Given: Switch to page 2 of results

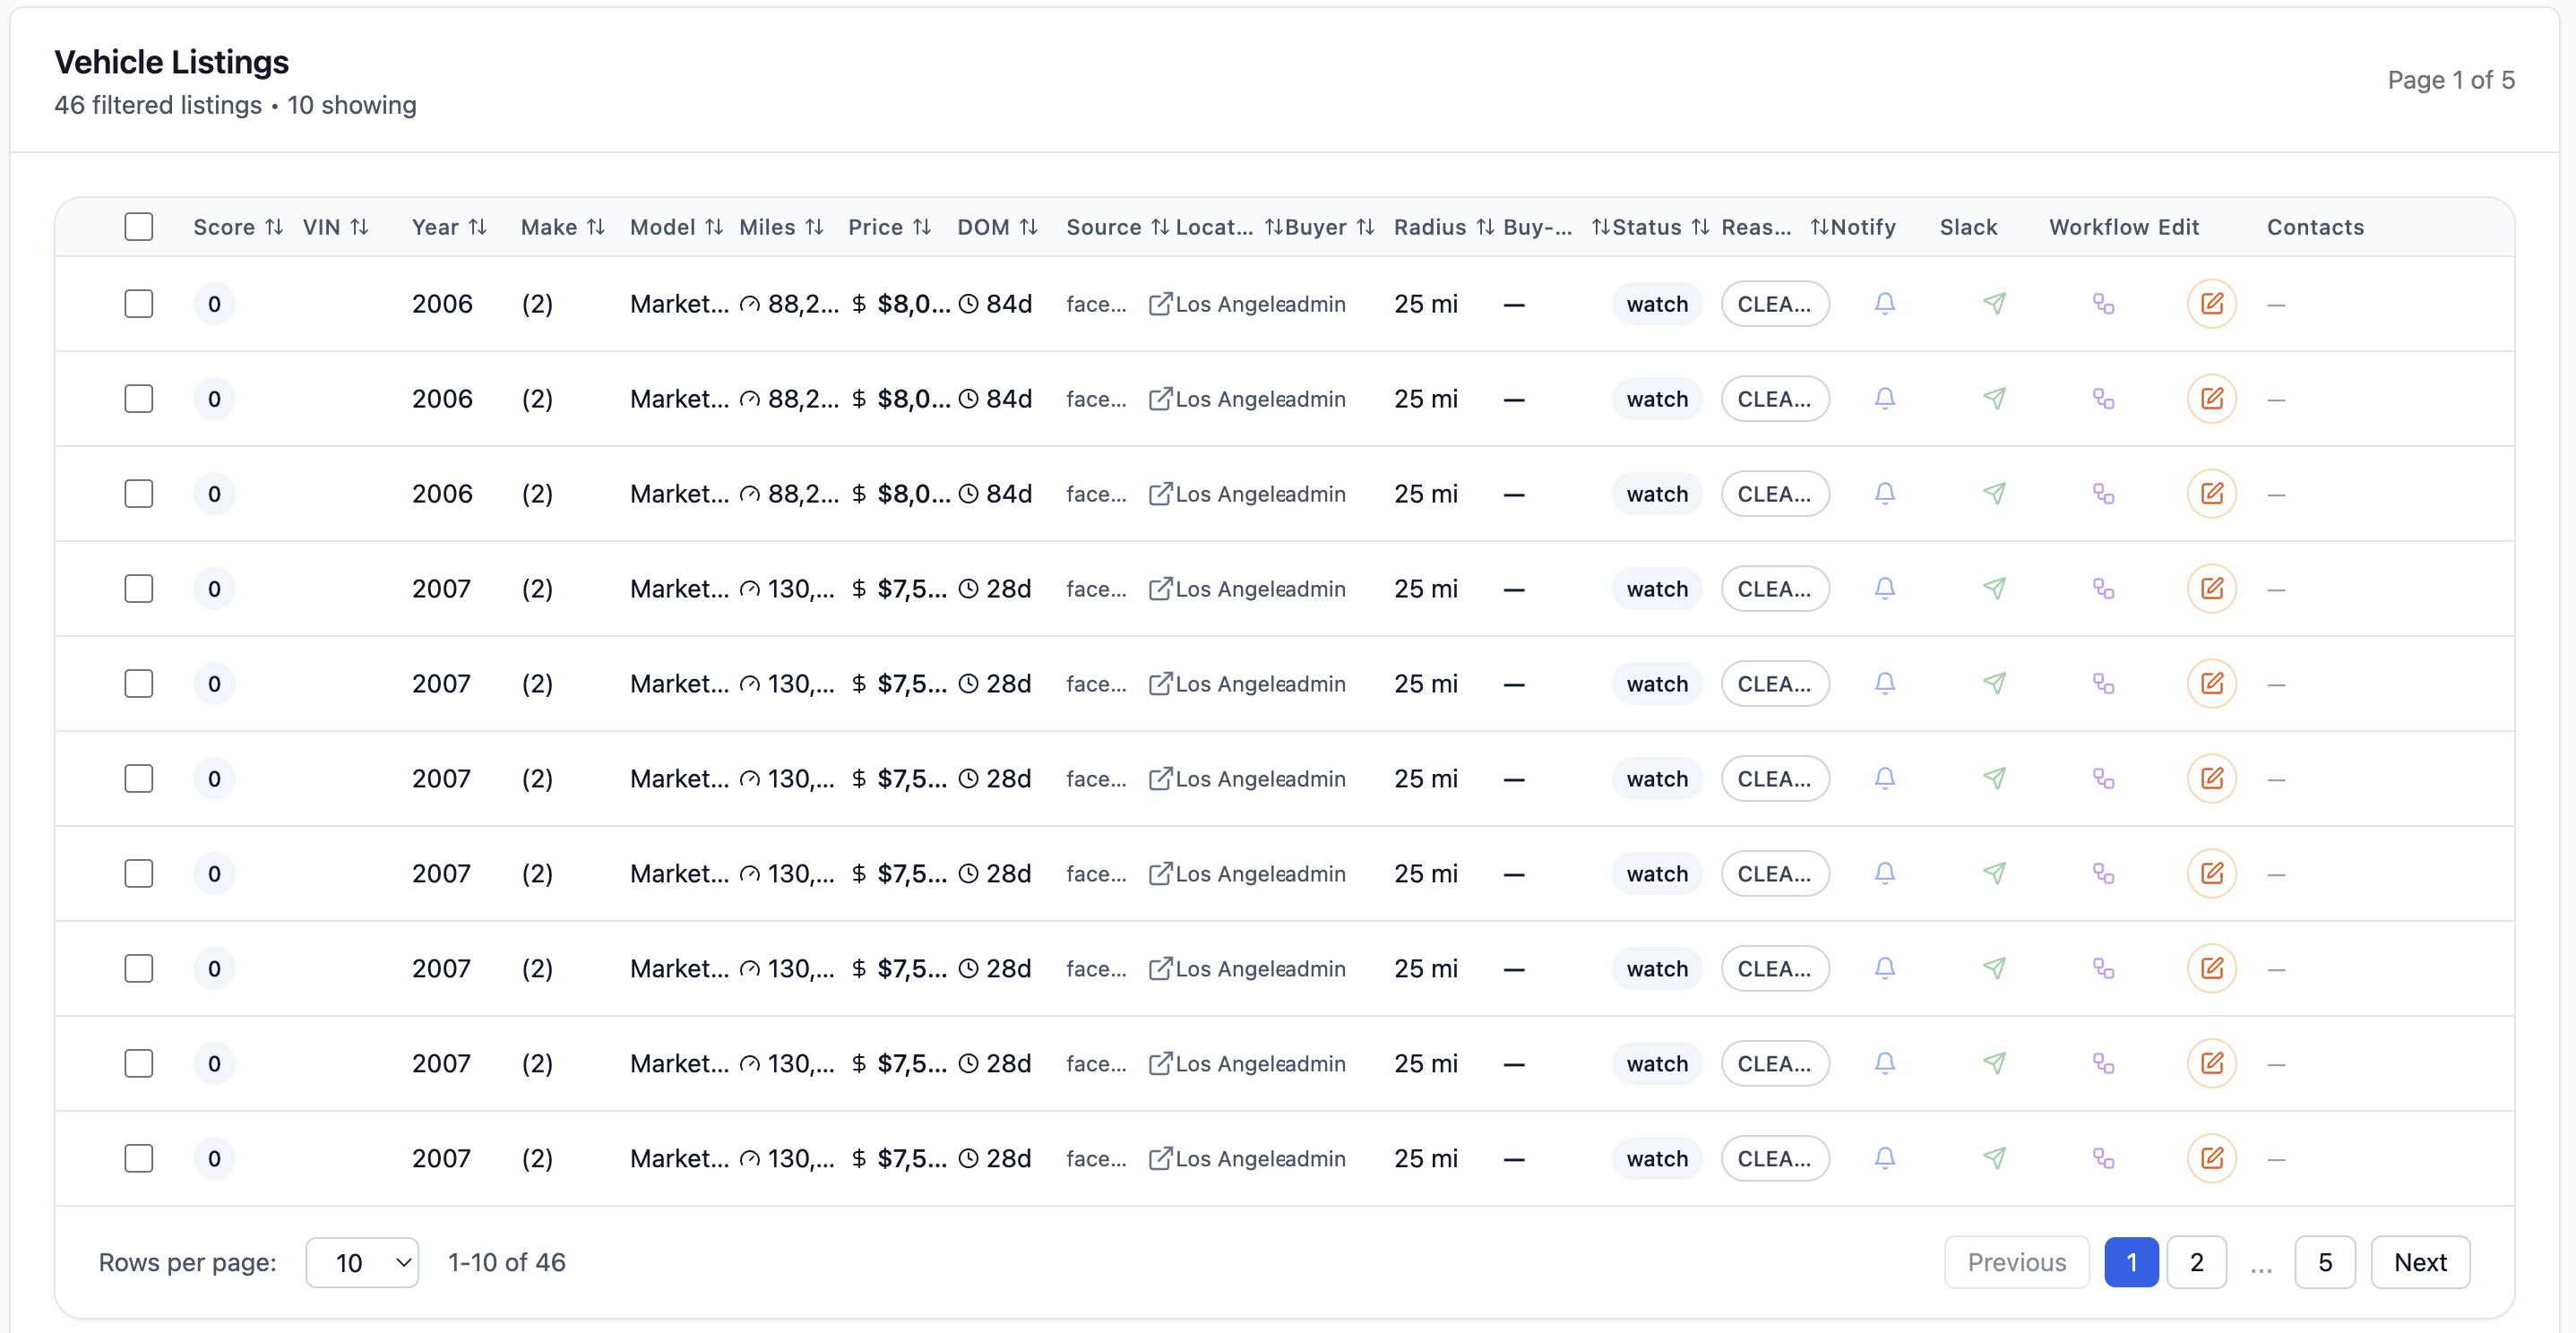Looking at the screenshot, I should [2196, 1262].
